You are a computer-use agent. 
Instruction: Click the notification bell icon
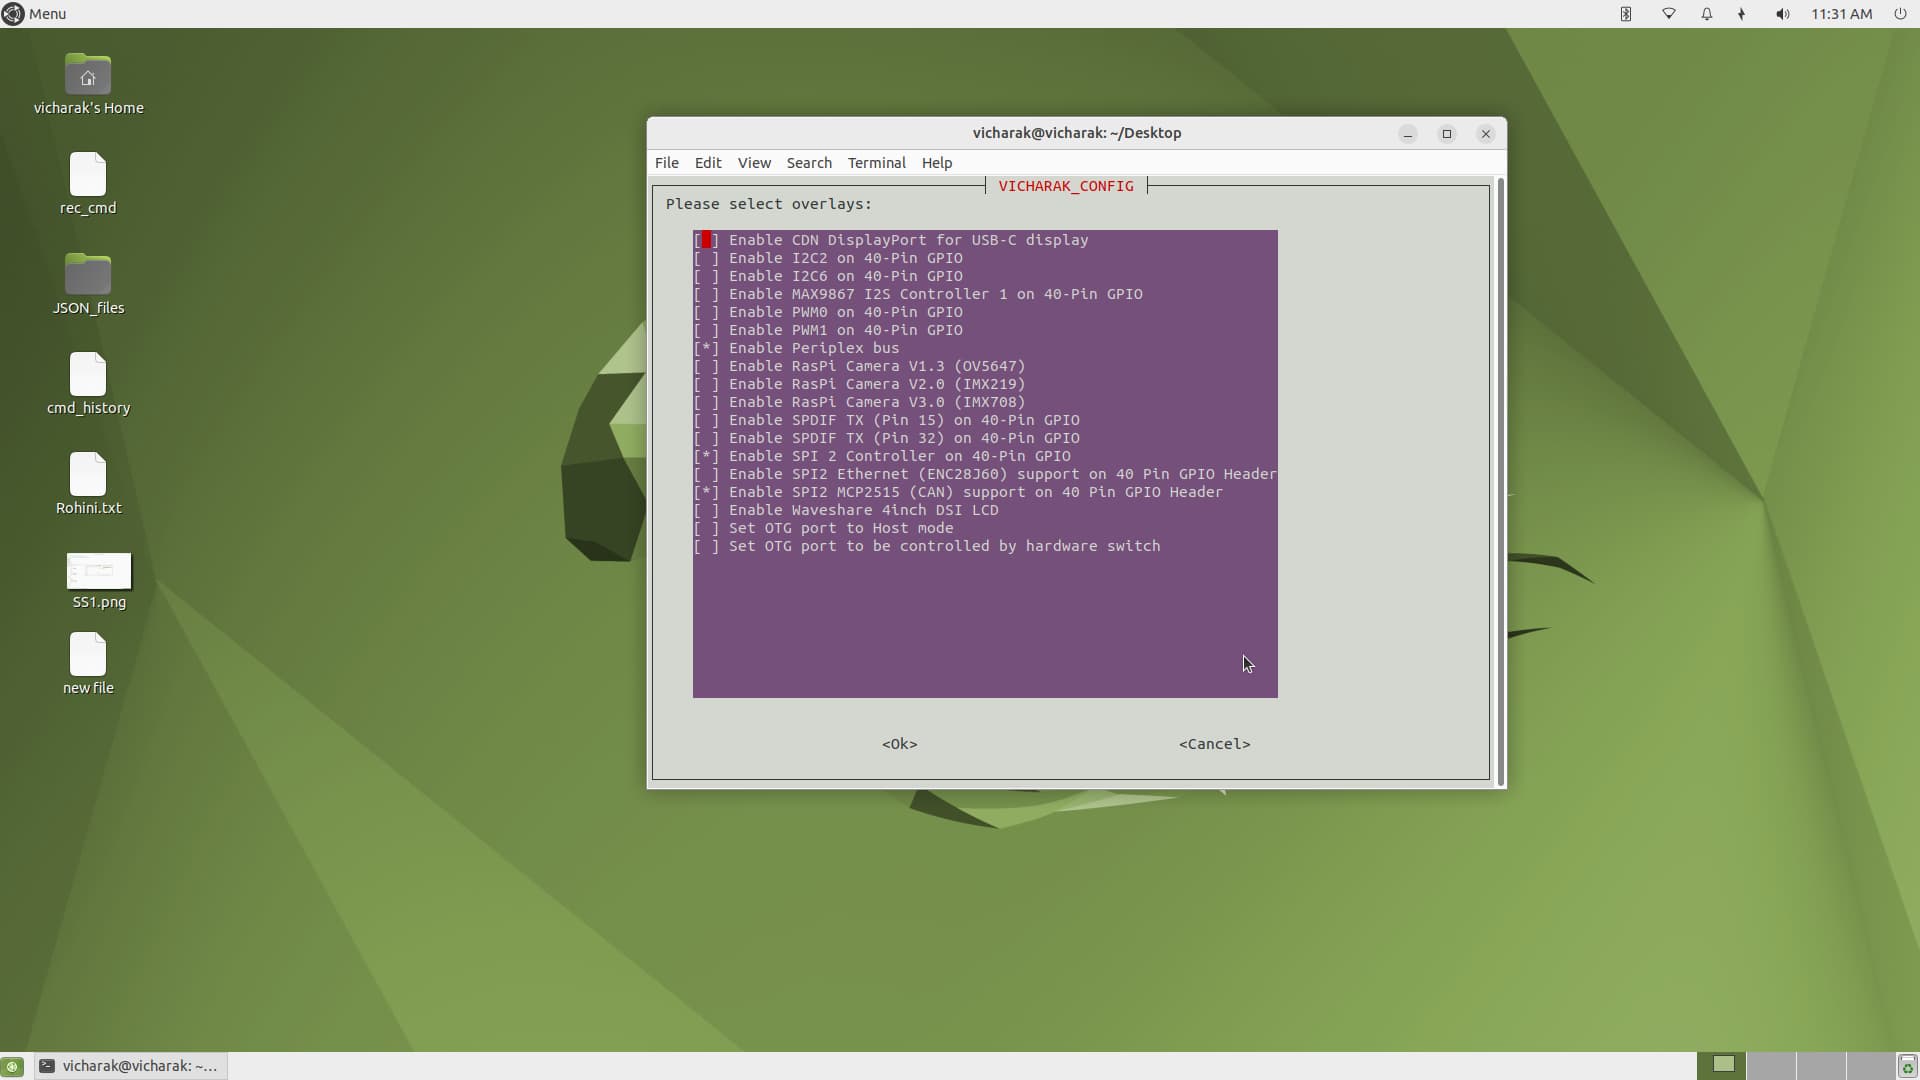[x=1707, y=14]
